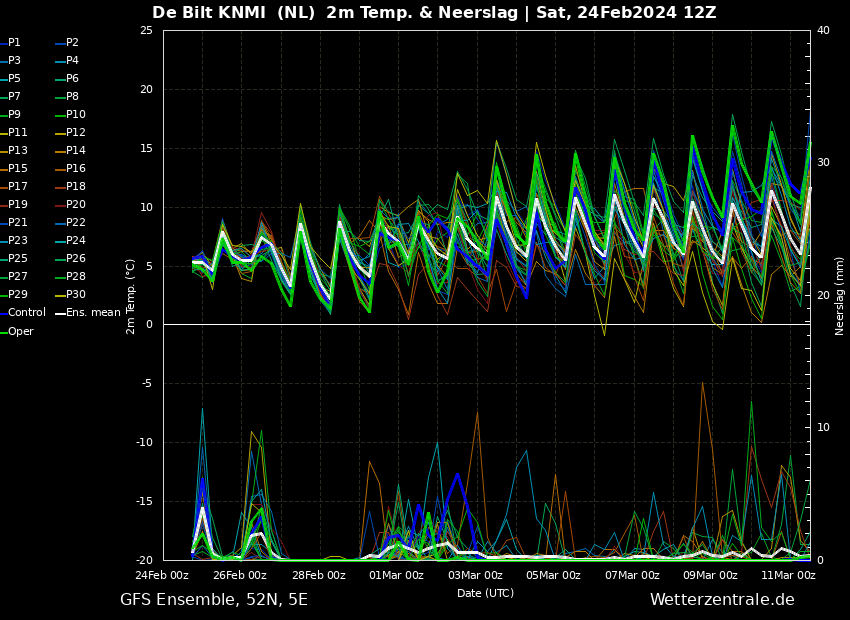Click the 40 precipitation axis value
This screenshot has height=620, width=850.
(823, 30)
